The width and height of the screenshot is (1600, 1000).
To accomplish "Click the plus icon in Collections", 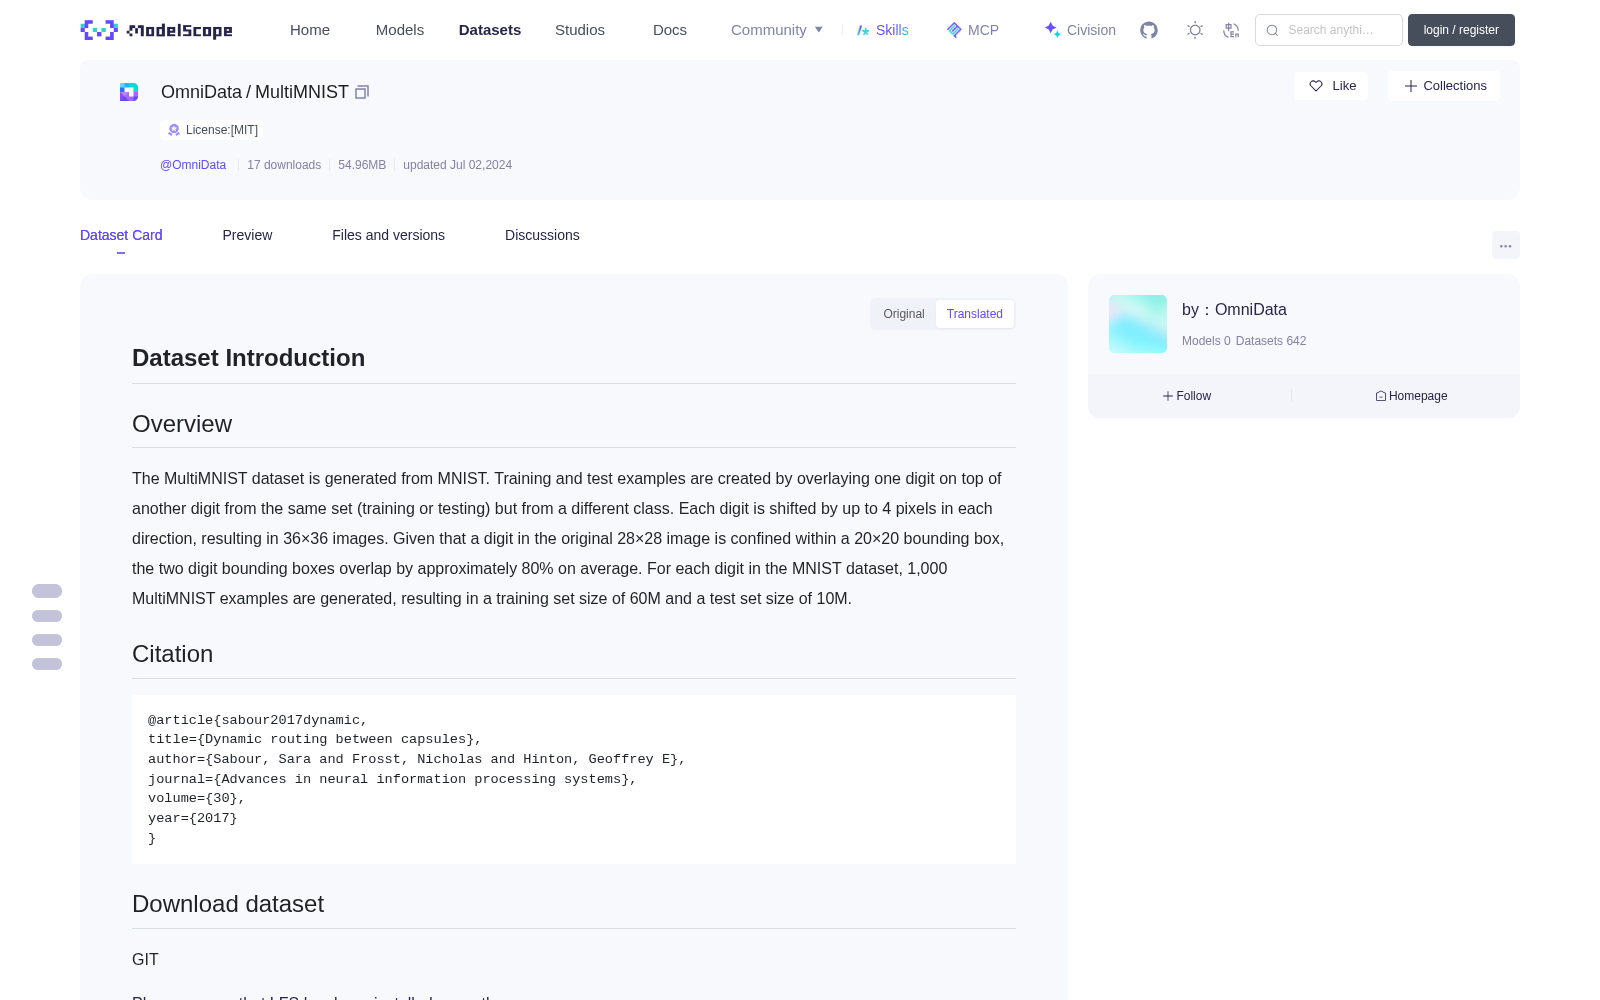I will [x=1411, y=86].
